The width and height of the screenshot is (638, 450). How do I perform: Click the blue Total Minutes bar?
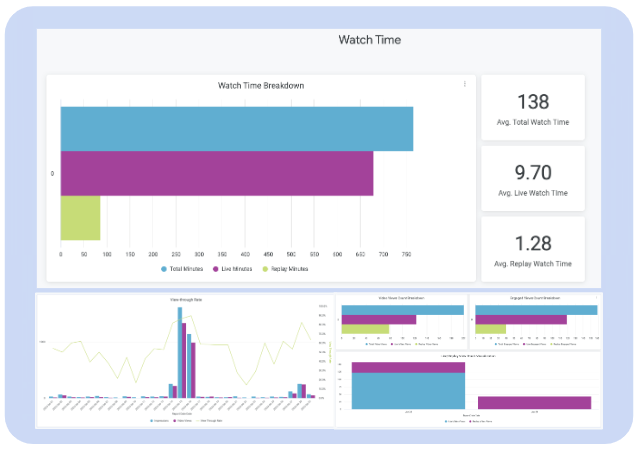pyautogui.click(x=236, y=128)
